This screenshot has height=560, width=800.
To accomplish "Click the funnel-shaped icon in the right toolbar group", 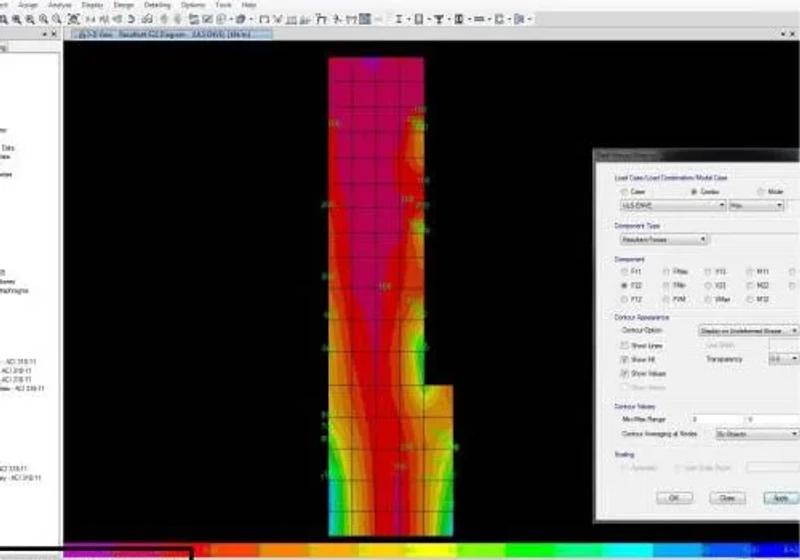I will click(x=438, y=19).
